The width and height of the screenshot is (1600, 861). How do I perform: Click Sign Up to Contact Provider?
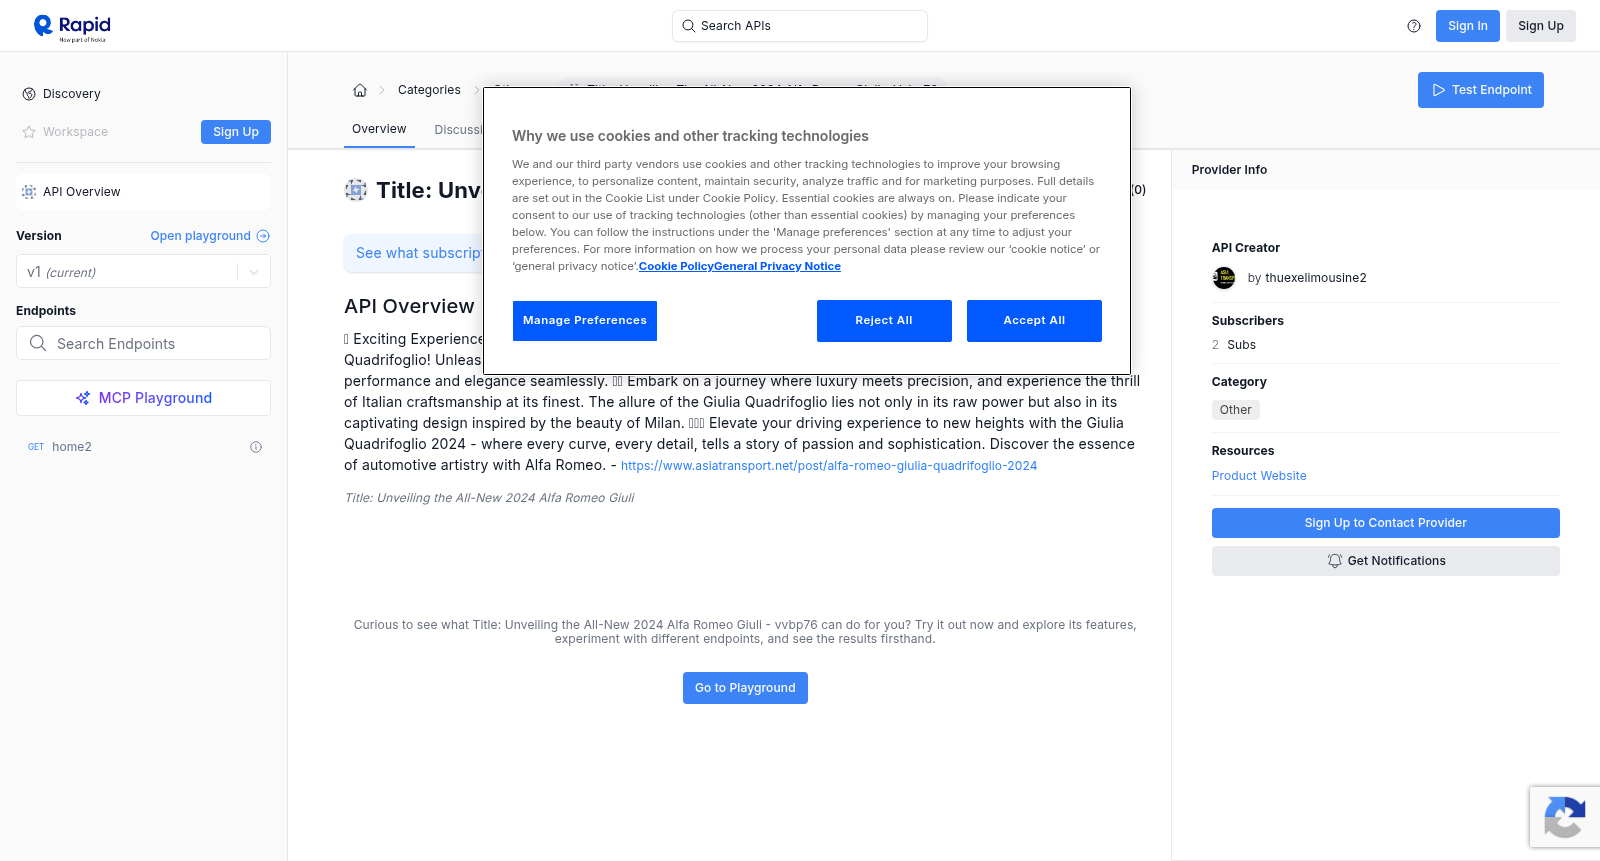pyautogui.click(x=1385, y=523)
